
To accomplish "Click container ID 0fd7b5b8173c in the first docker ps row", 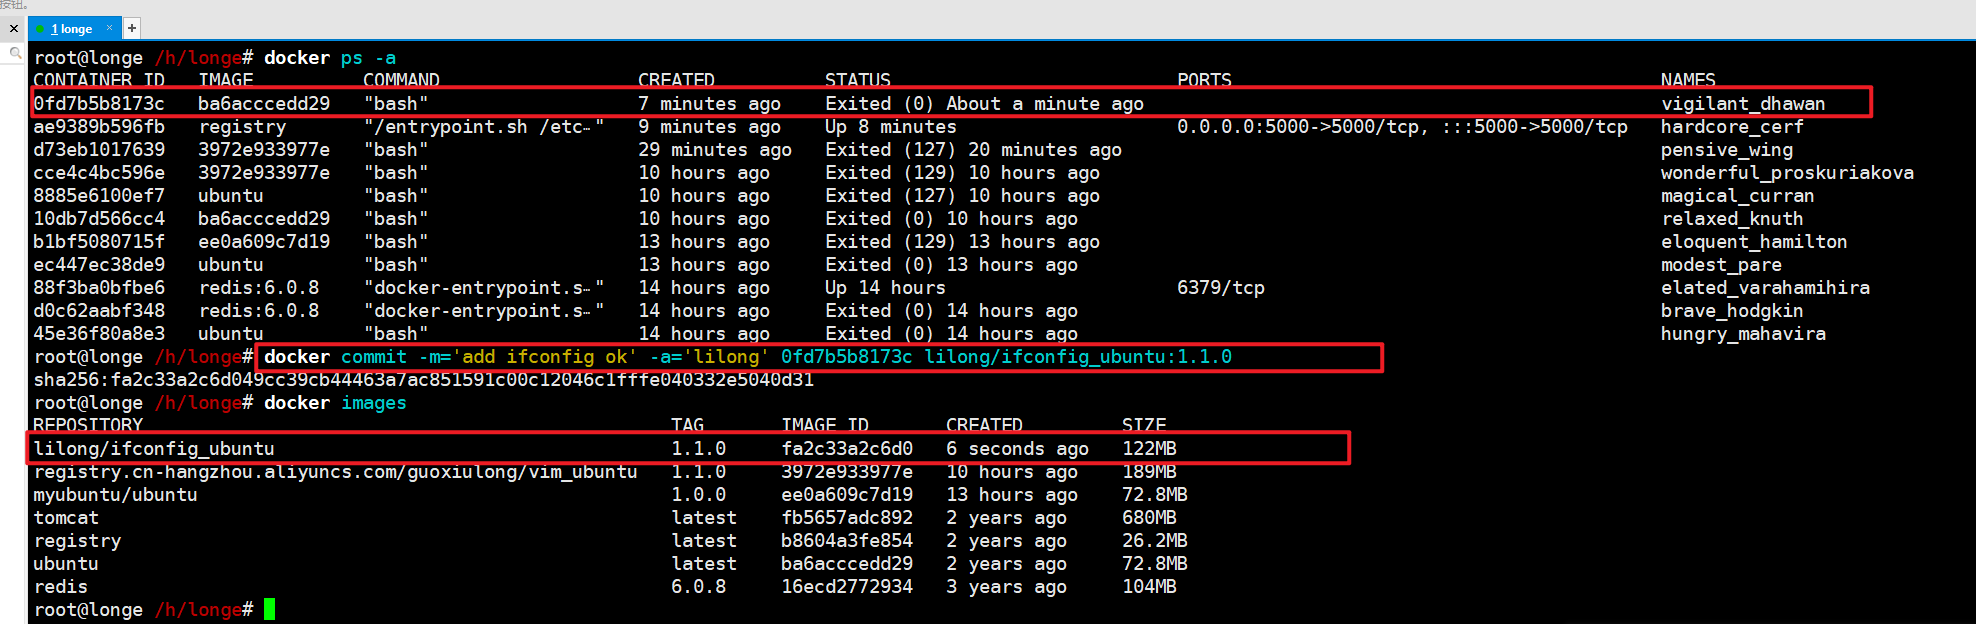I will point(99,104).
